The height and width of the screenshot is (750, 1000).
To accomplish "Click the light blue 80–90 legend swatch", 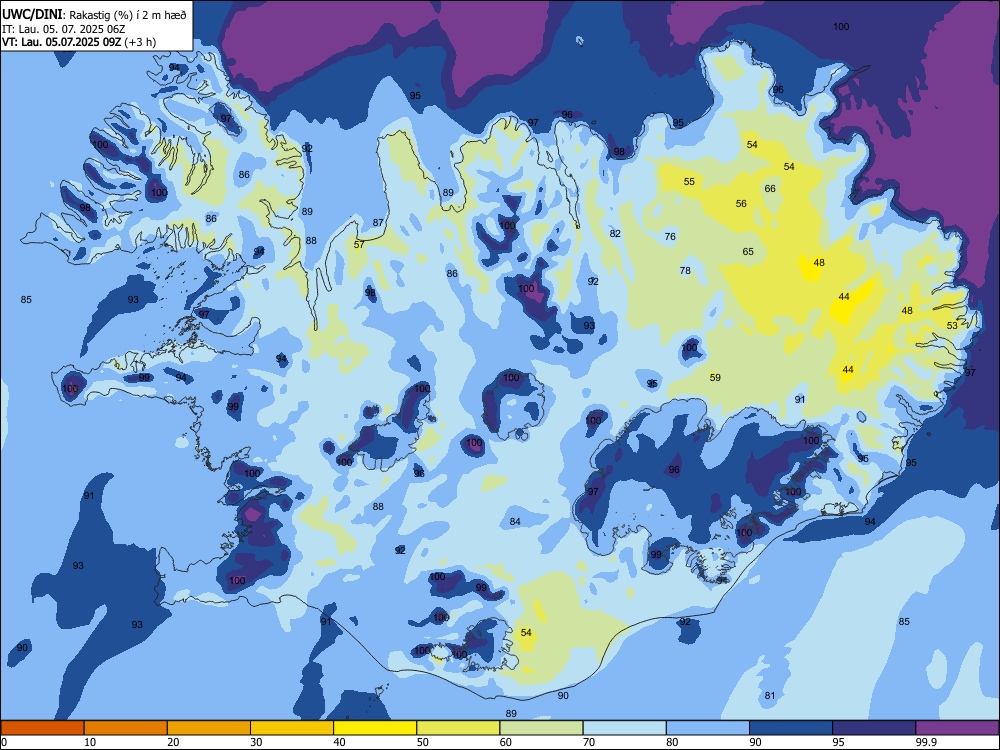I will tap(708, 728).
